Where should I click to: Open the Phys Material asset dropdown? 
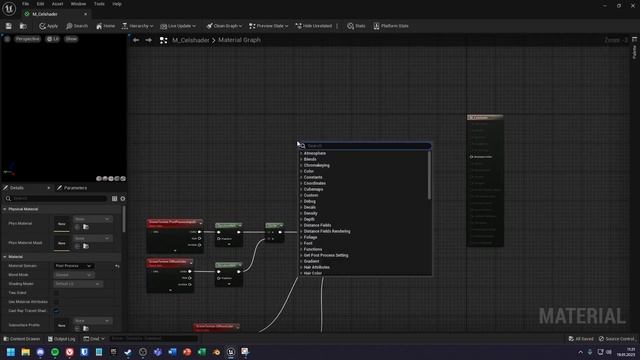(92, 219)
